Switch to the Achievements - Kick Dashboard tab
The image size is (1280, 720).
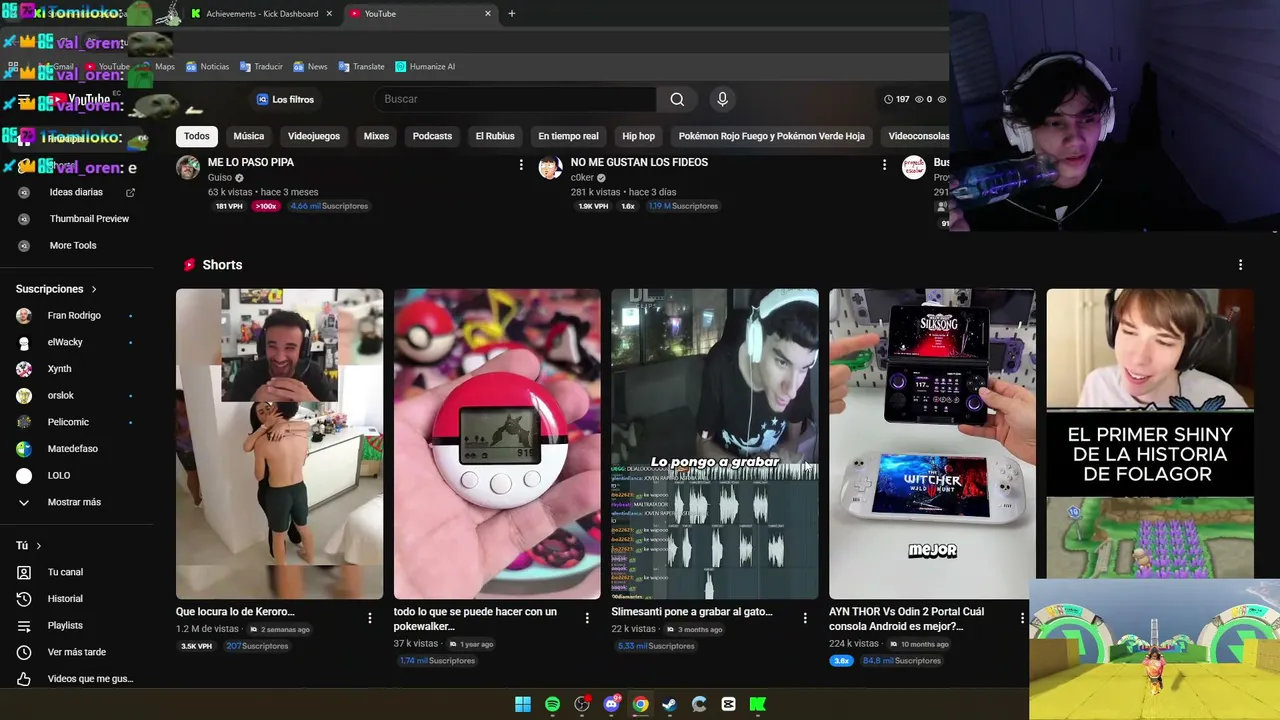point(261,14)
